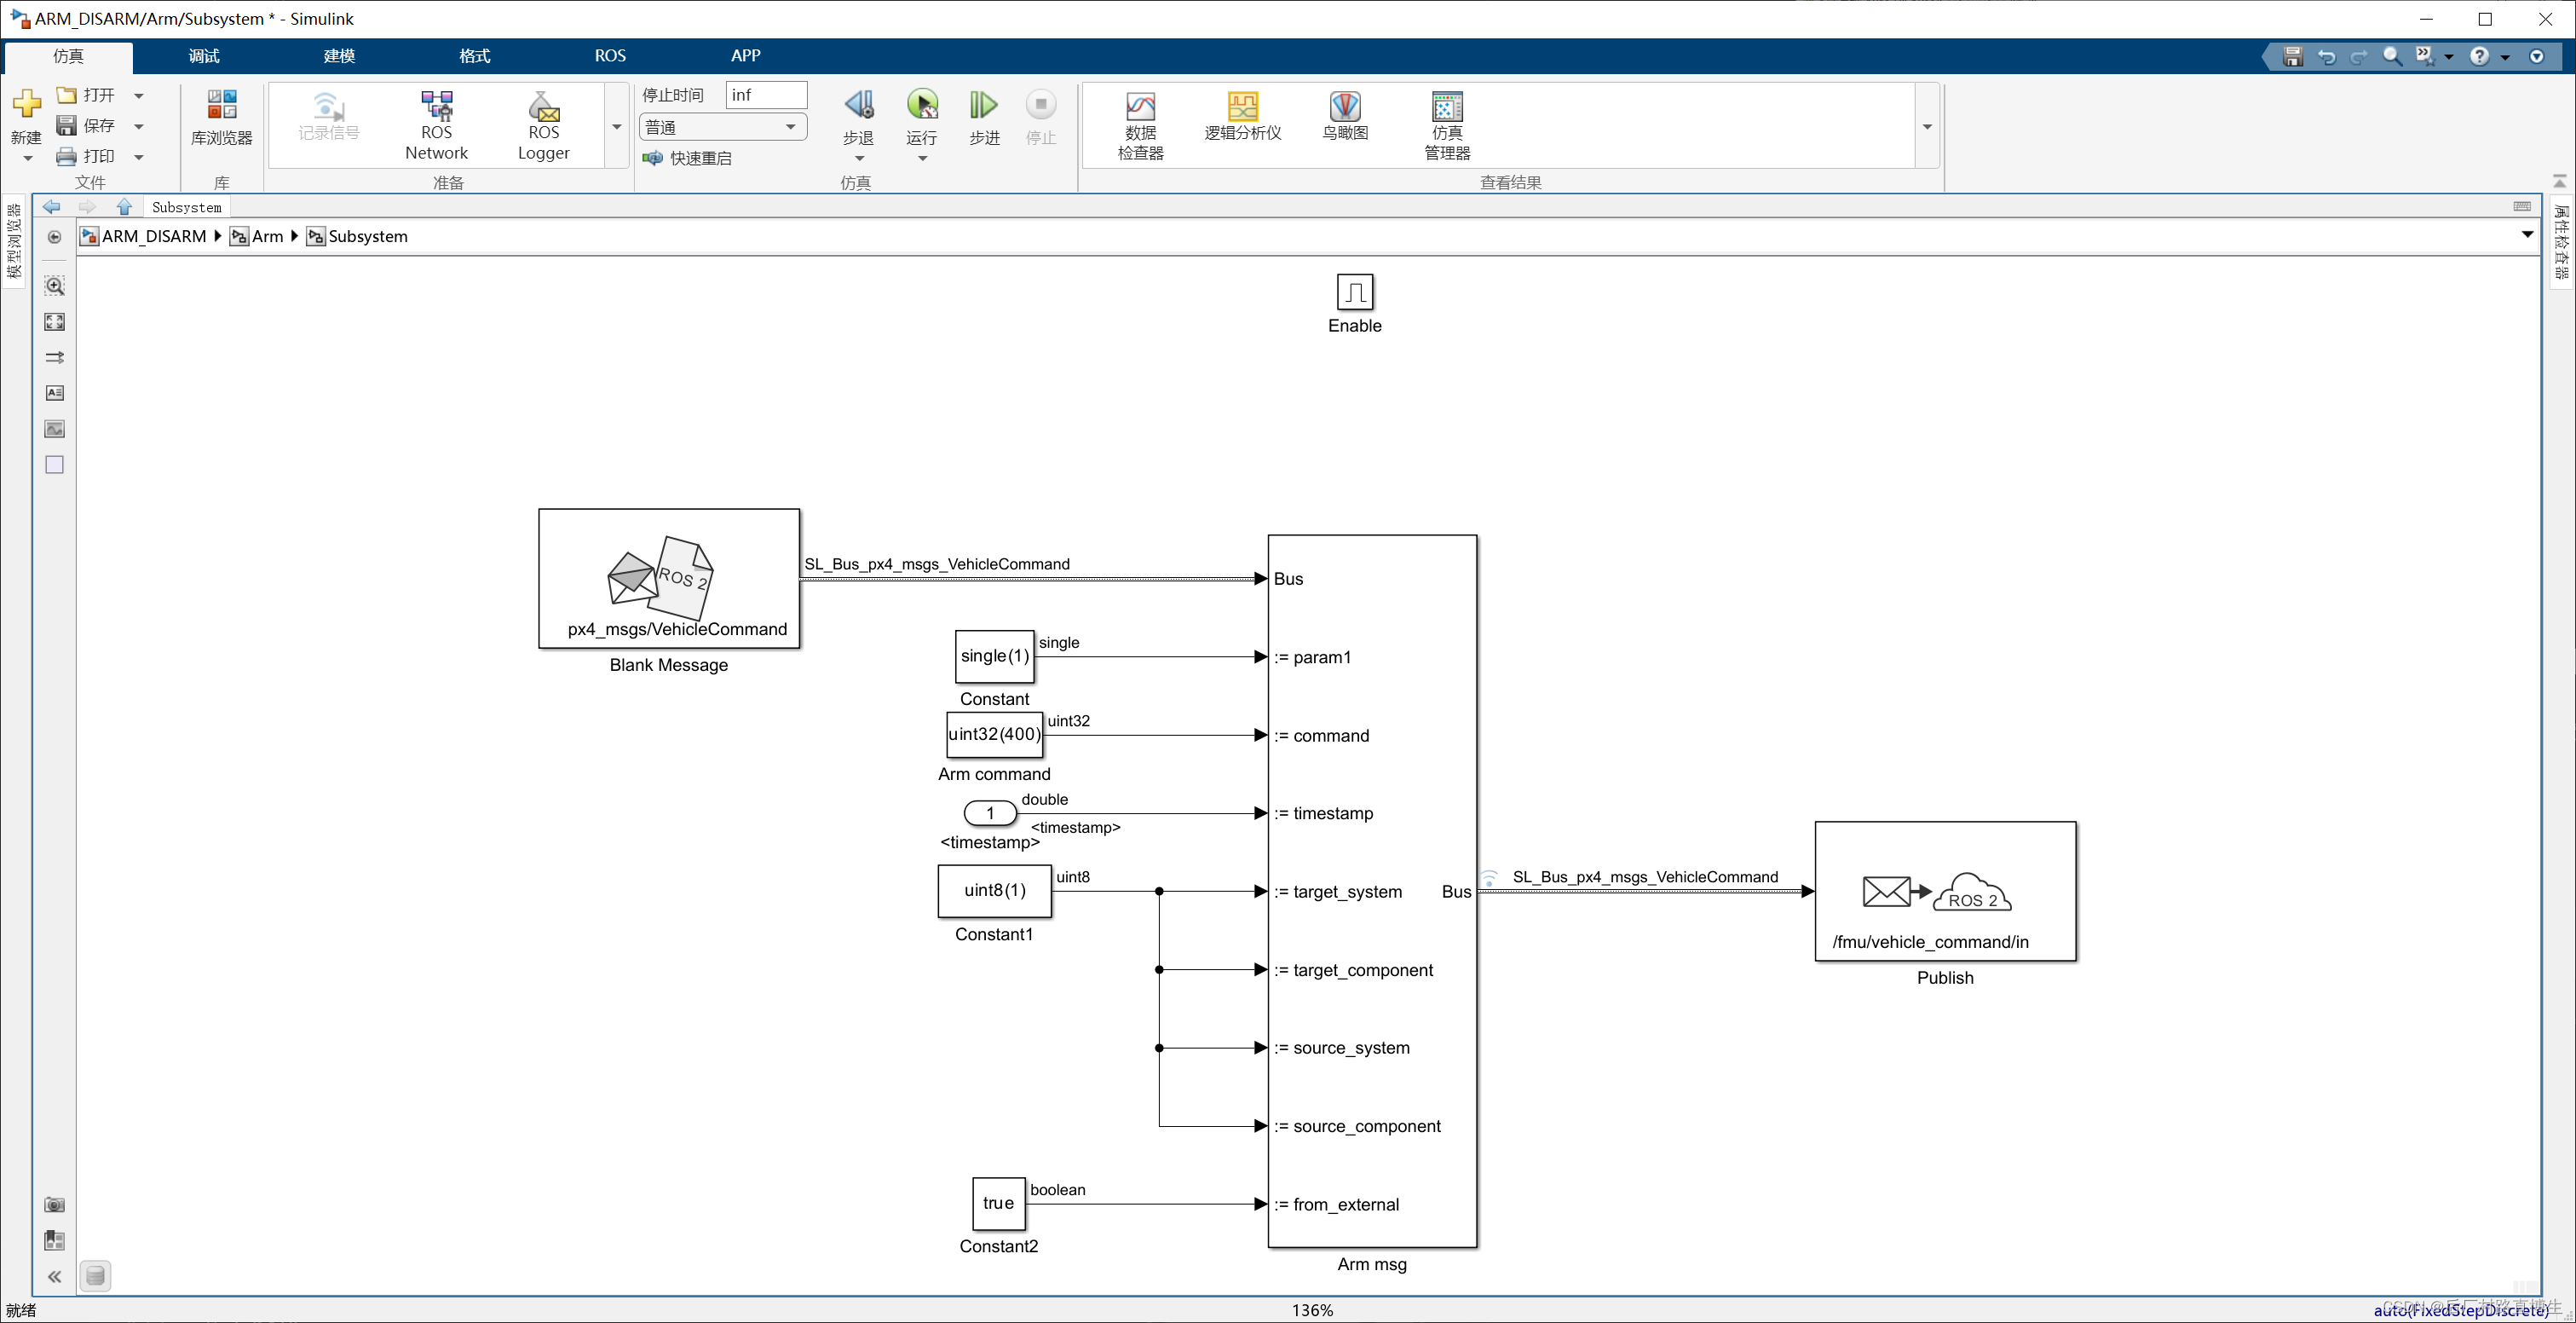The width and height of the screenshot is (2576, 1323).
Task: Click the zoom-in canvas palette icon
Action: [x=55, y=286]
